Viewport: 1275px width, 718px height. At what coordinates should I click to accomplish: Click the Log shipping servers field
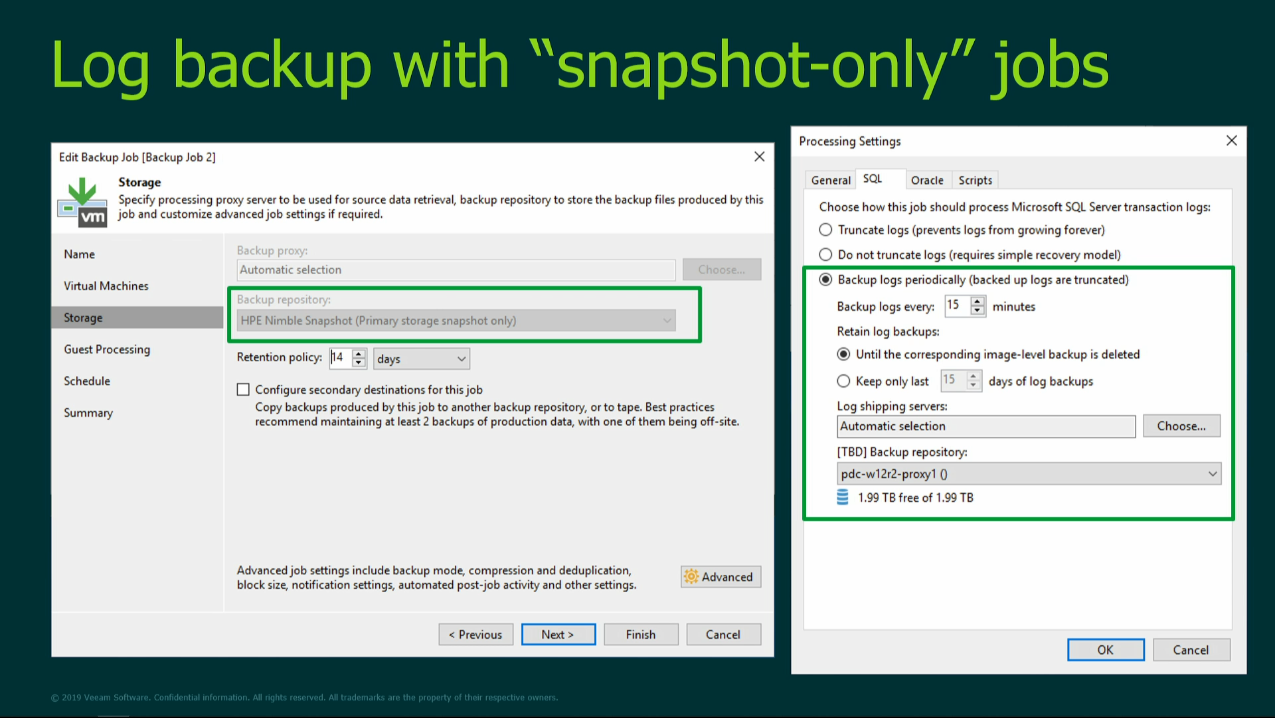point(986,426)
